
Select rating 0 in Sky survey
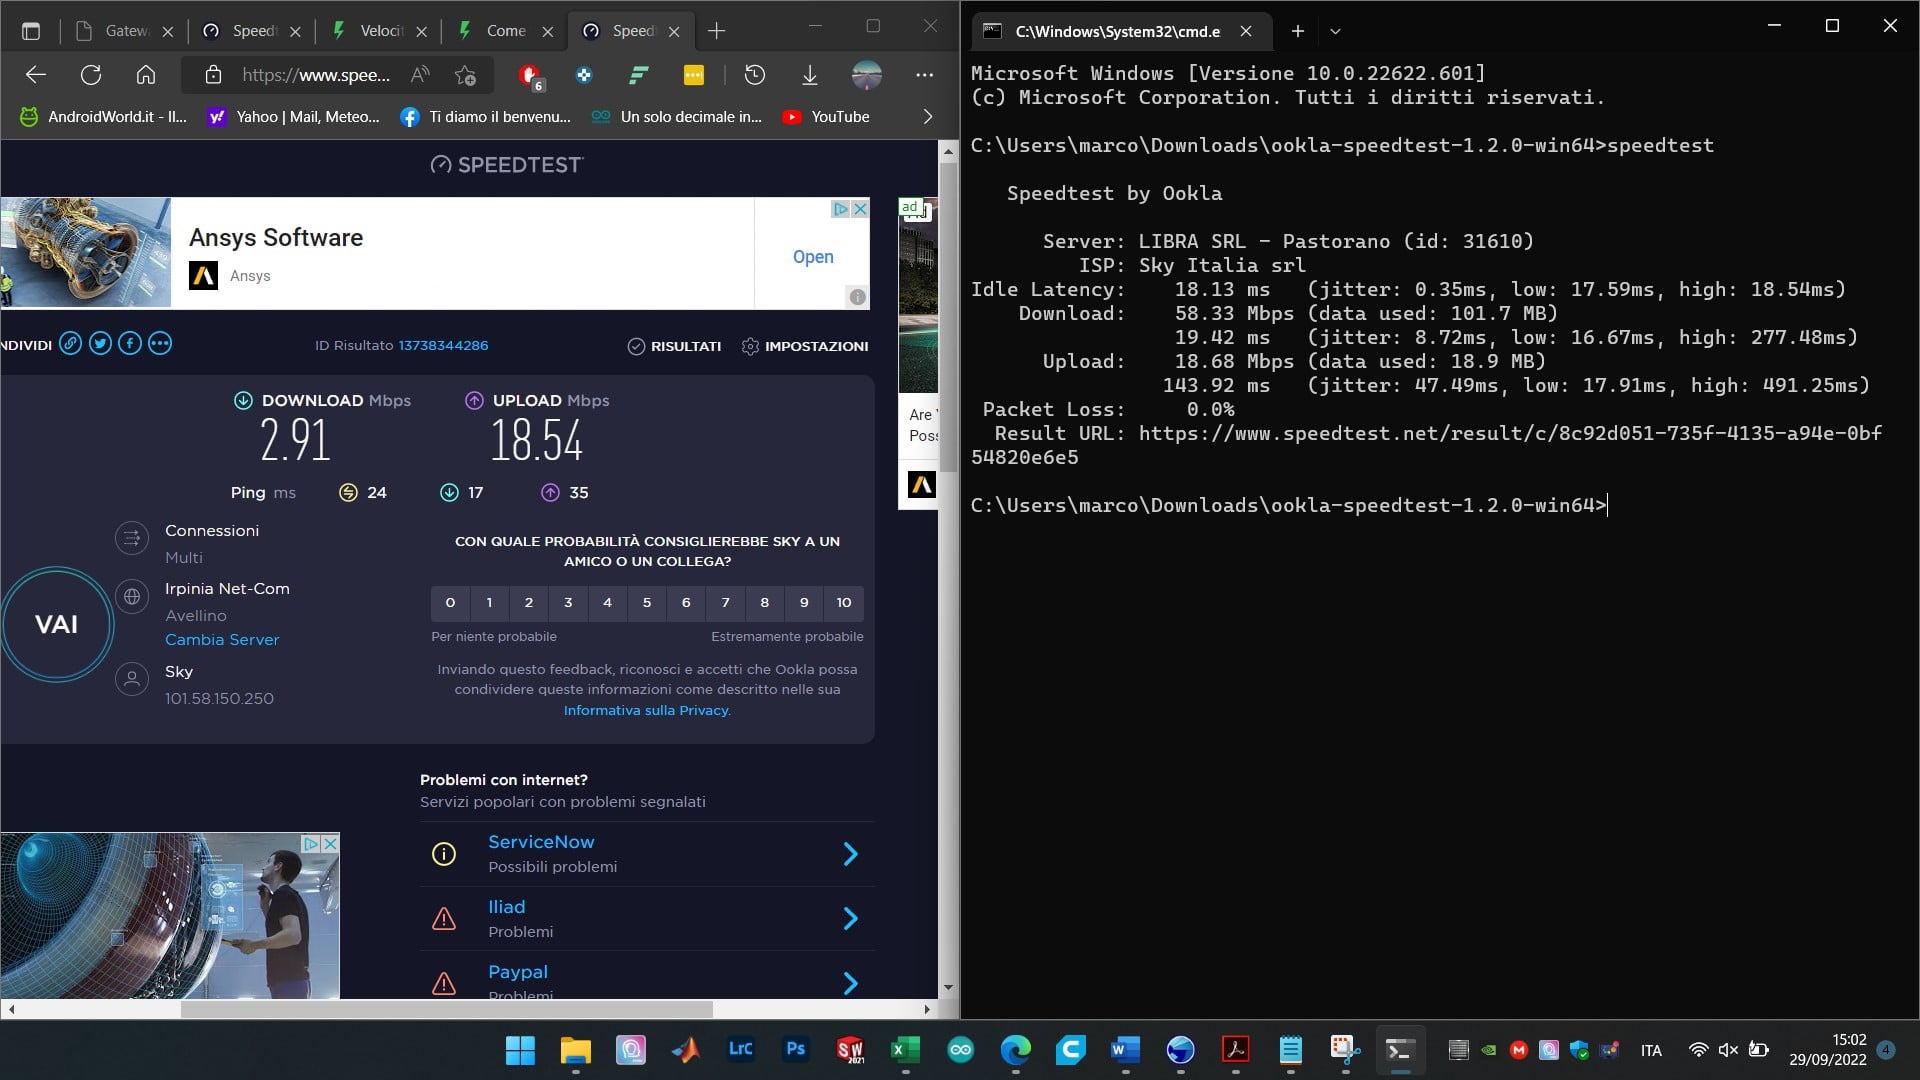pos(450,603)
